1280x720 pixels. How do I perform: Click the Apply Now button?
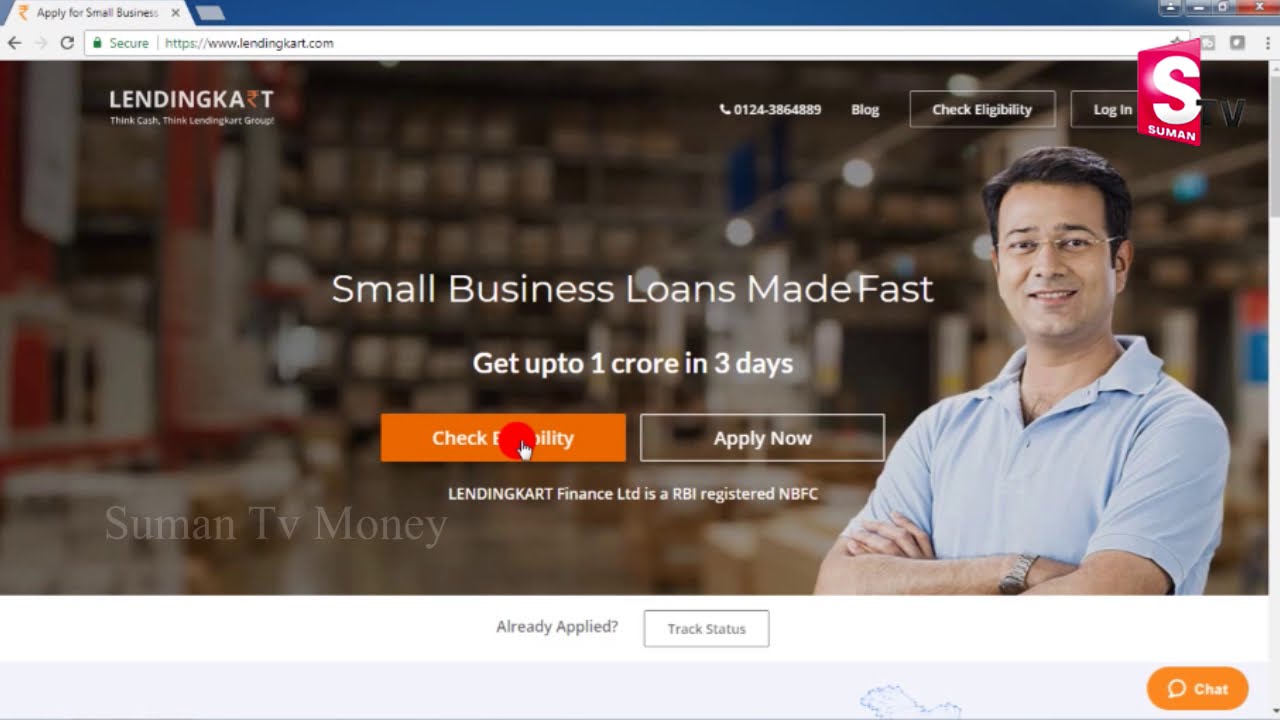762,438
